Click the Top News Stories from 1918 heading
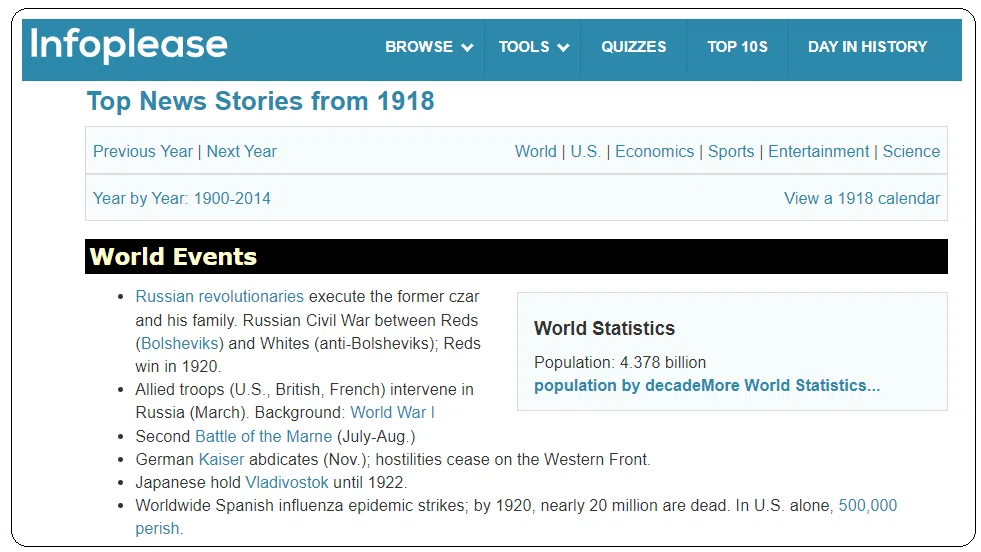 [260, 101]
